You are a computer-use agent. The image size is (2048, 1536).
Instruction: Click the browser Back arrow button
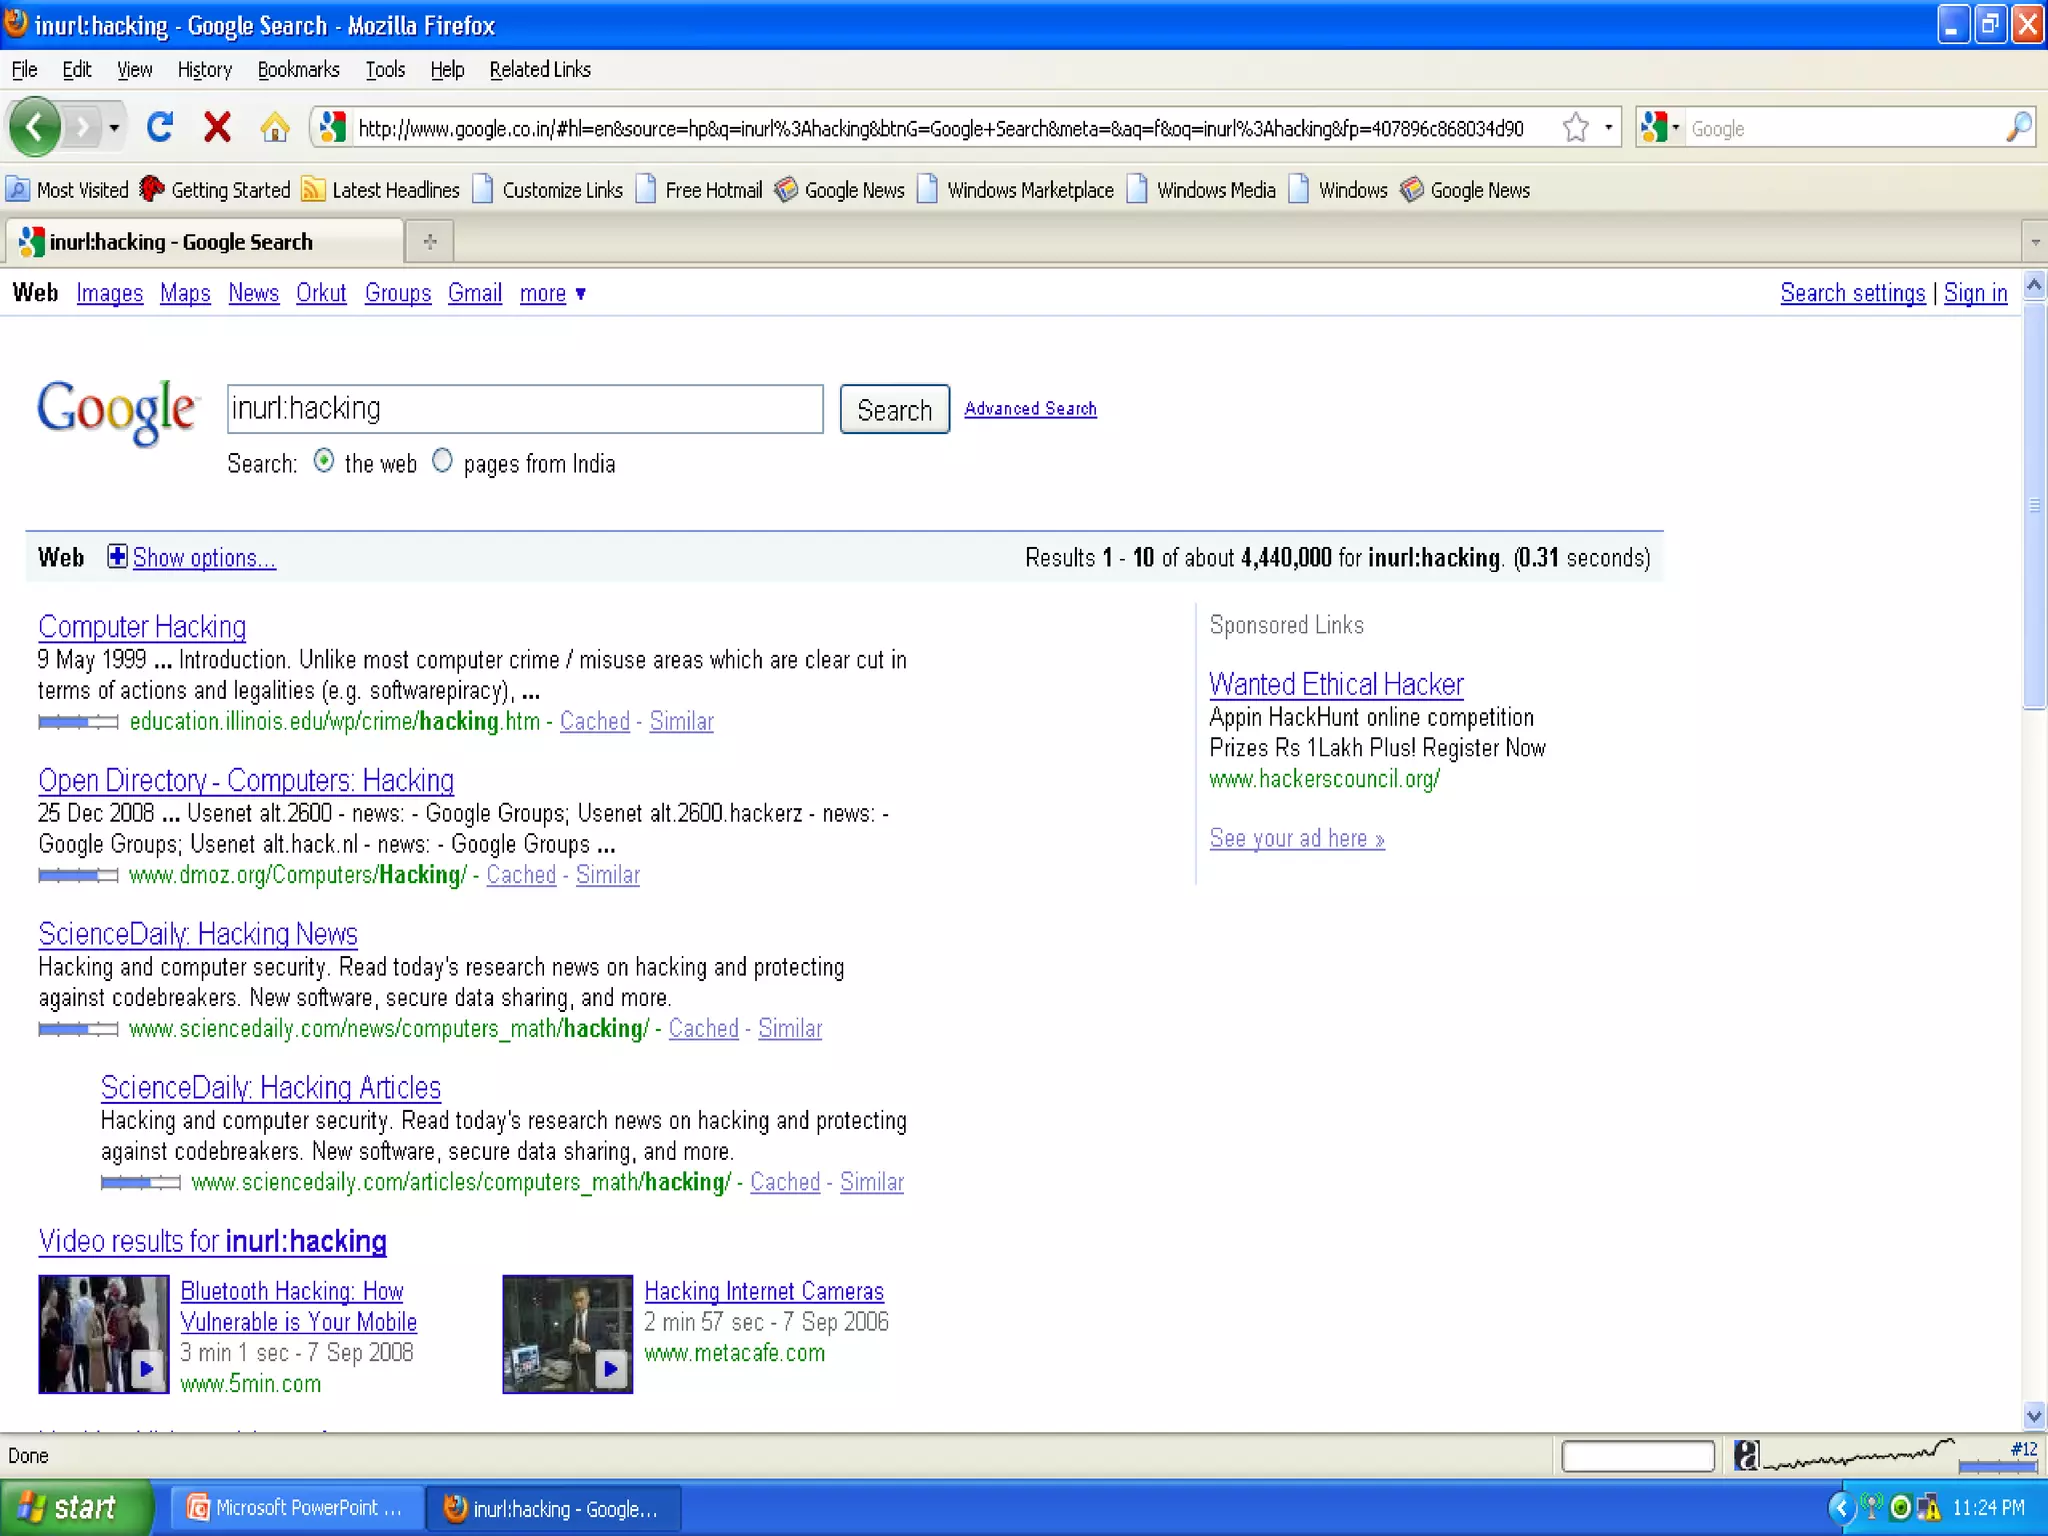pyautogui.click(x=35, y=128)
